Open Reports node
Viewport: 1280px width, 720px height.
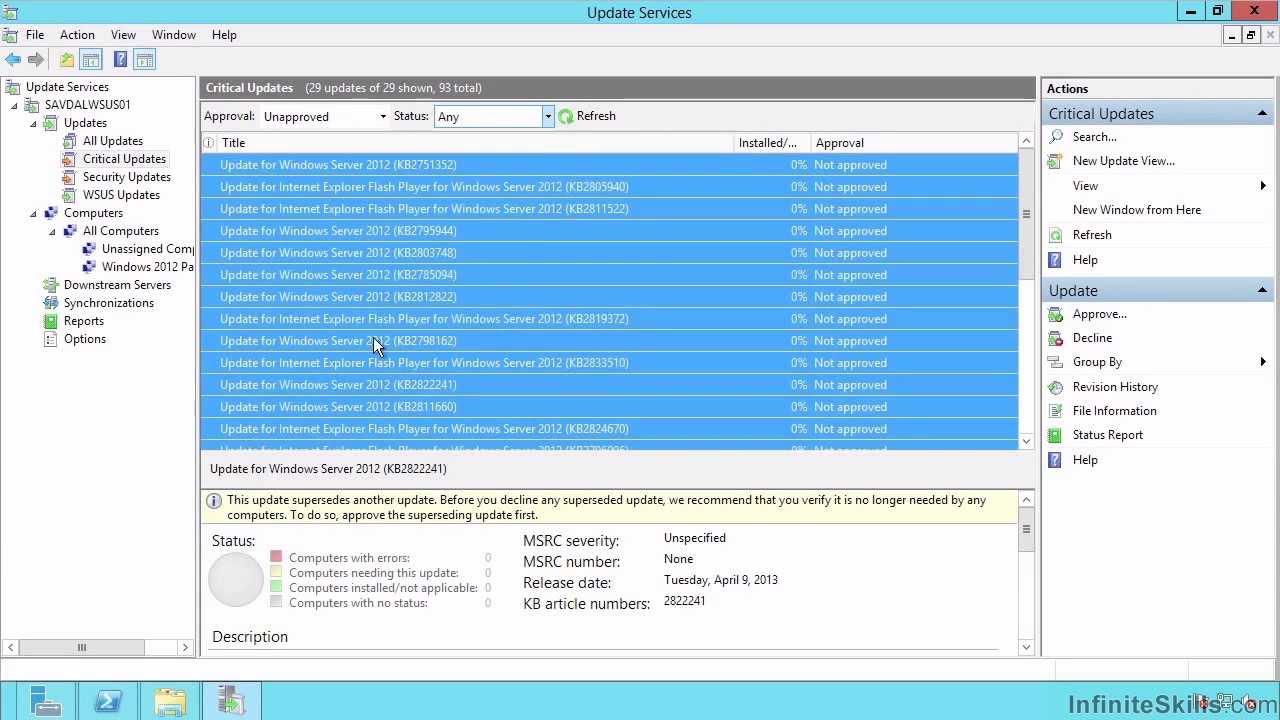click(84, 321)
